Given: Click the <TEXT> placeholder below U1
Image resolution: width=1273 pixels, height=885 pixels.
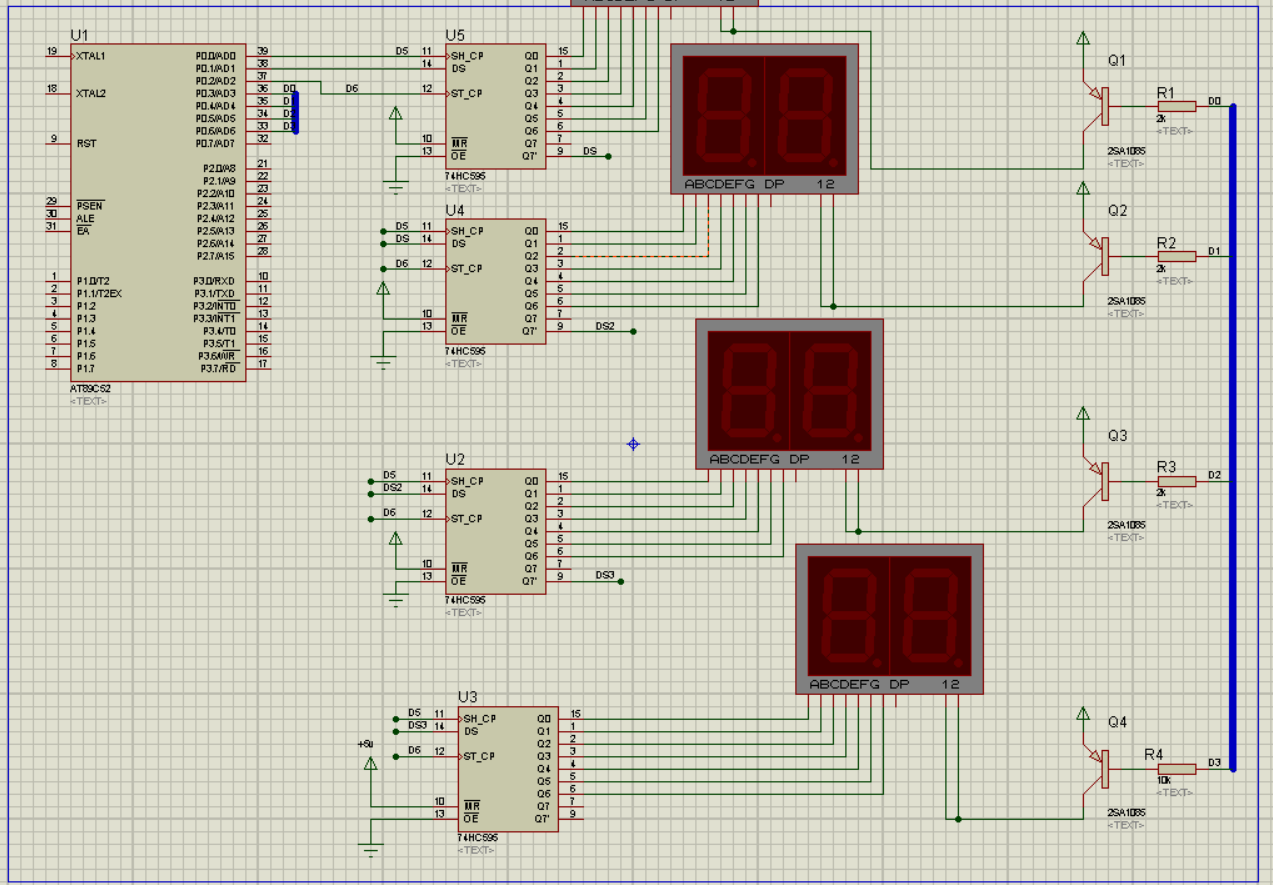Looking at the screenshot, I should click(88, 401).
